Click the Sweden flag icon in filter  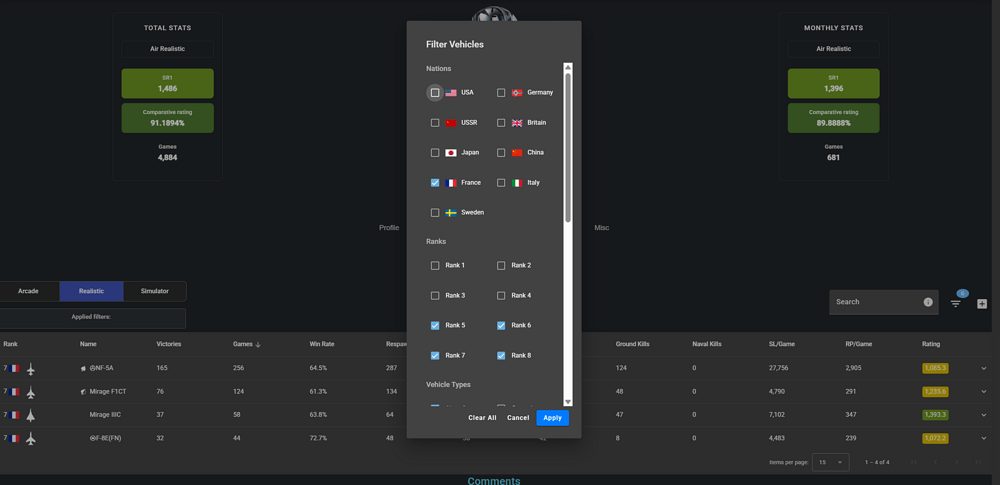pos(451,213)
